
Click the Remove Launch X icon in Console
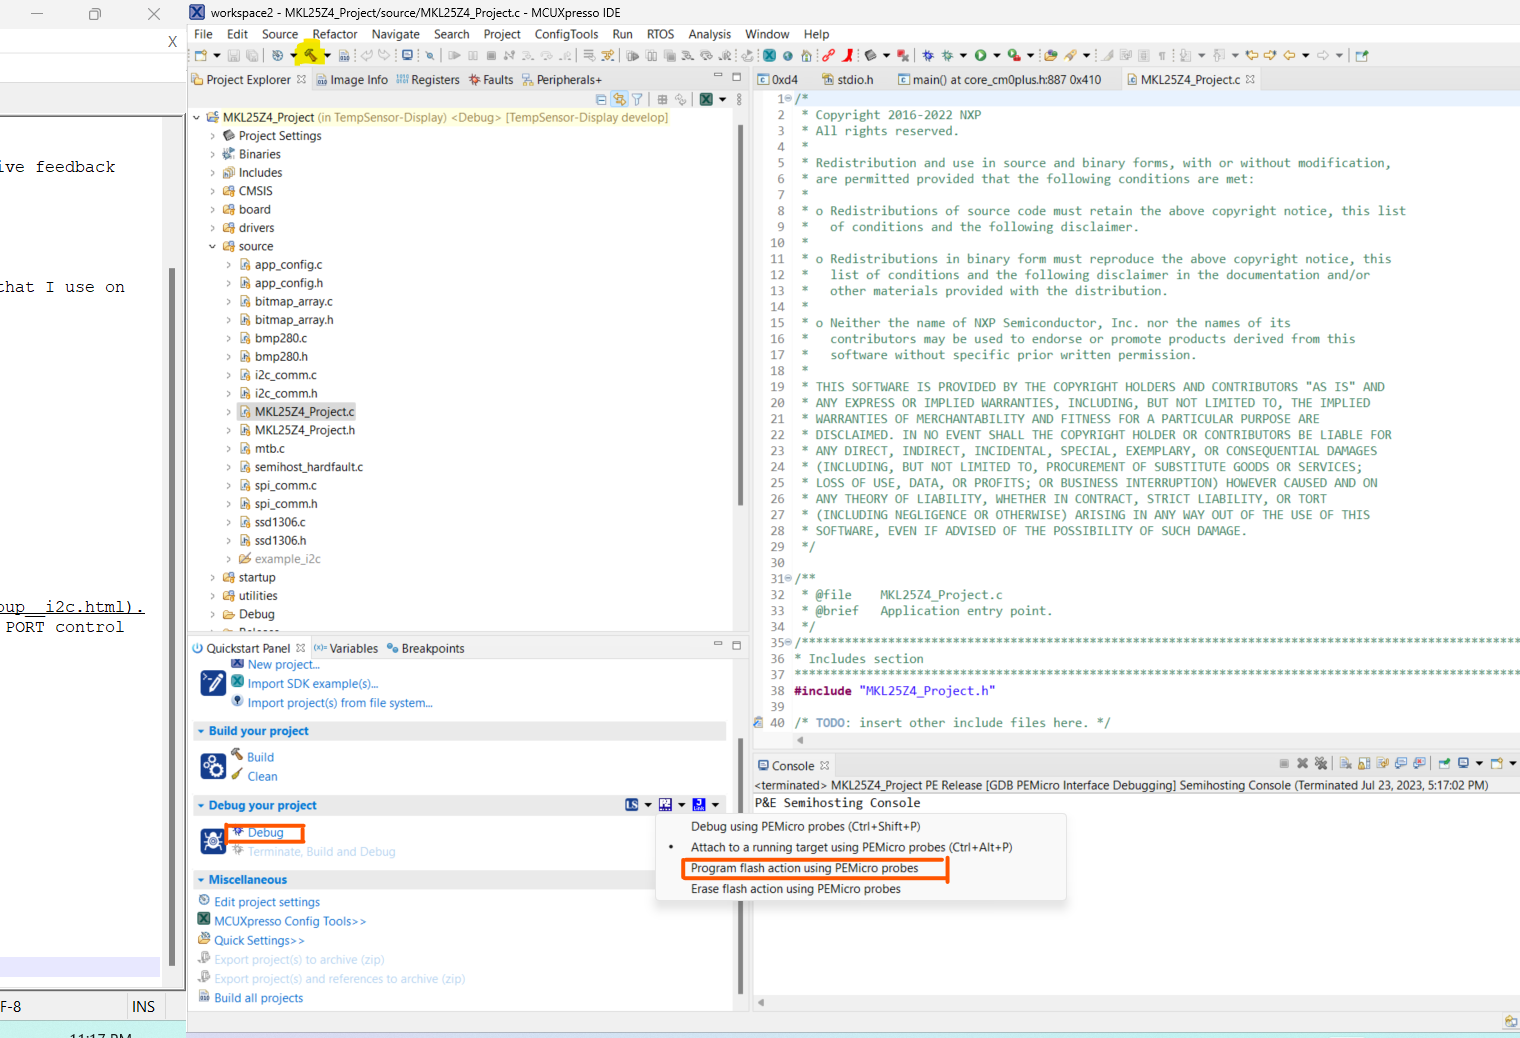click(x=1302, y=763)
